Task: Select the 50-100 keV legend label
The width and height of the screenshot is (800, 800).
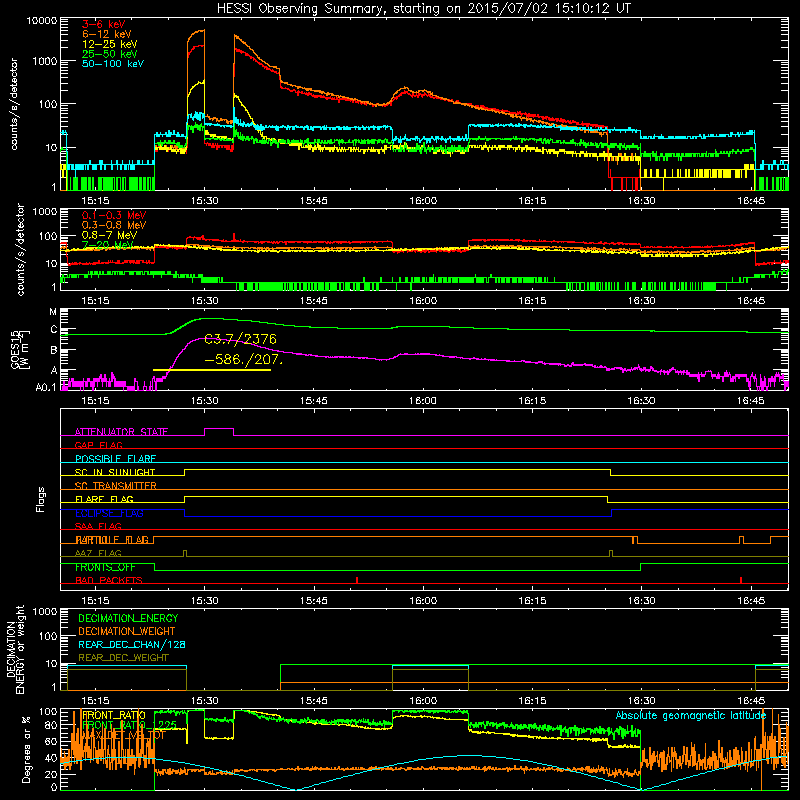Action: point(113,64)
